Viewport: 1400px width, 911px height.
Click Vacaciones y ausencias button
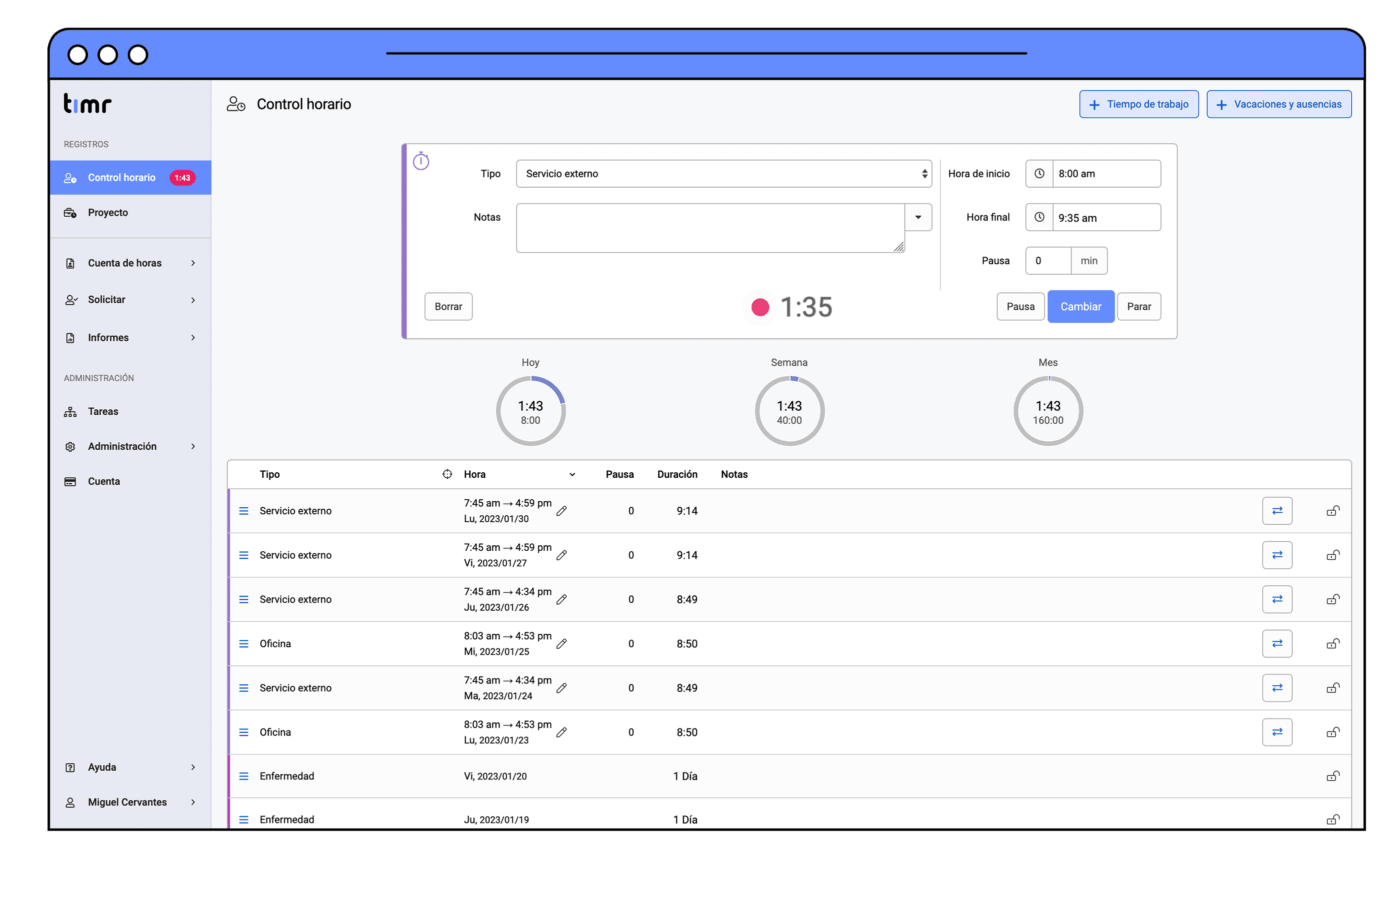(1279, 104)
